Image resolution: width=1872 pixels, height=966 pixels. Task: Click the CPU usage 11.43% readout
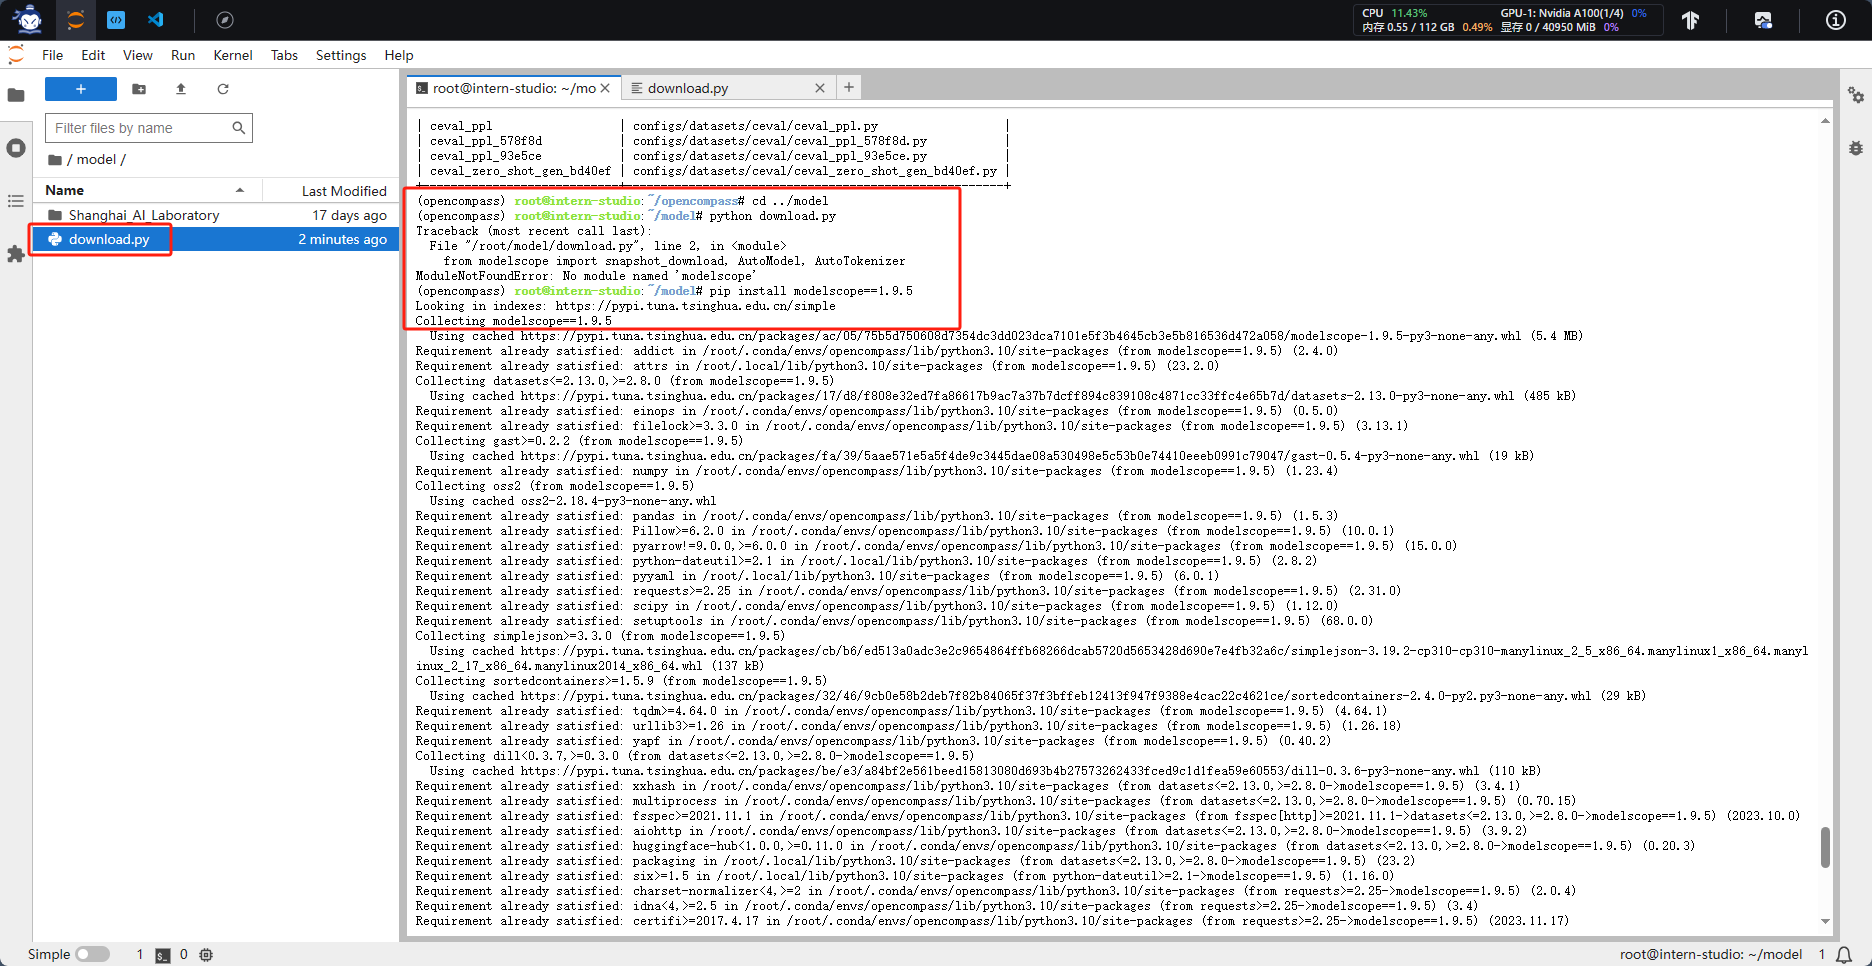[1395, 13]
